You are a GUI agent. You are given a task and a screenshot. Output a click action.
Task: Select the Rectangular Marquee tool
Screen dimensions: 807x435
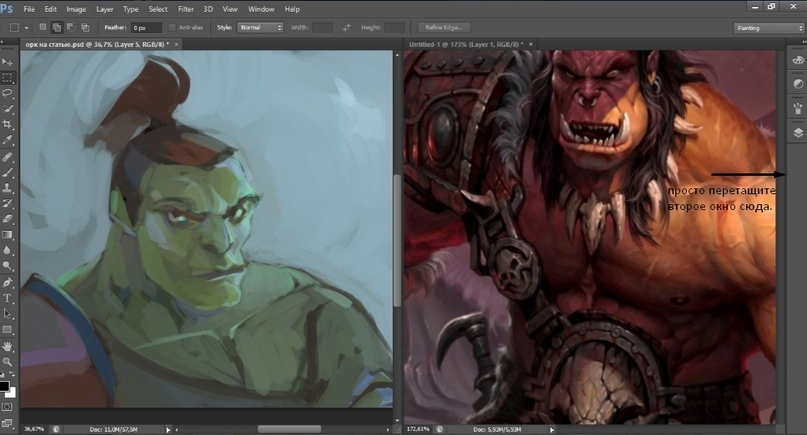(x=7, y=78)
